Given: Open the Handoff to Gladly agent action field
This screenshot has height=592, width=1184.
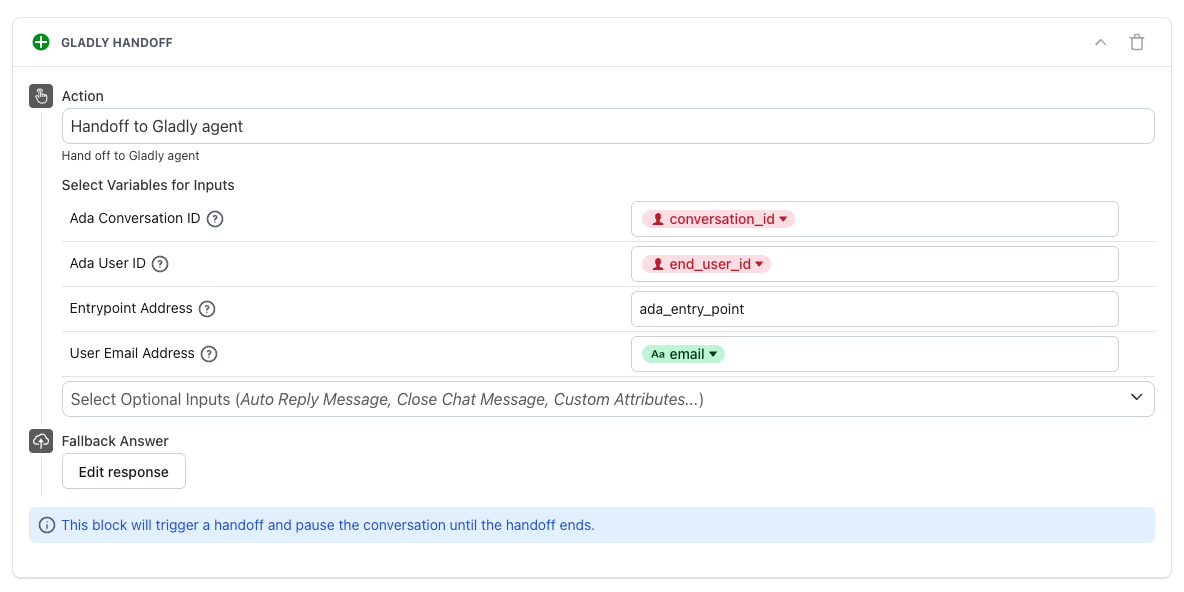Looking at the screenshot, I should coord(608,126).
